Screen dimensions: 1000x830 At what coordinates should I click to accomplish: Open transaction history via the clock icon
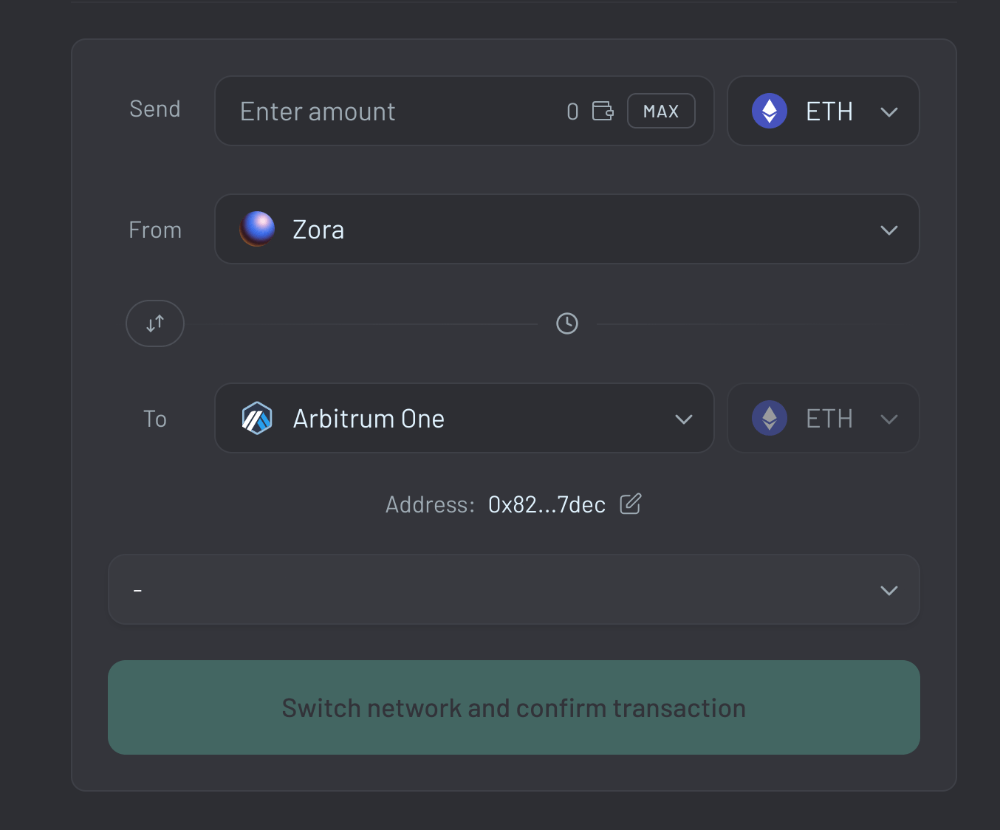pos(567,323)
